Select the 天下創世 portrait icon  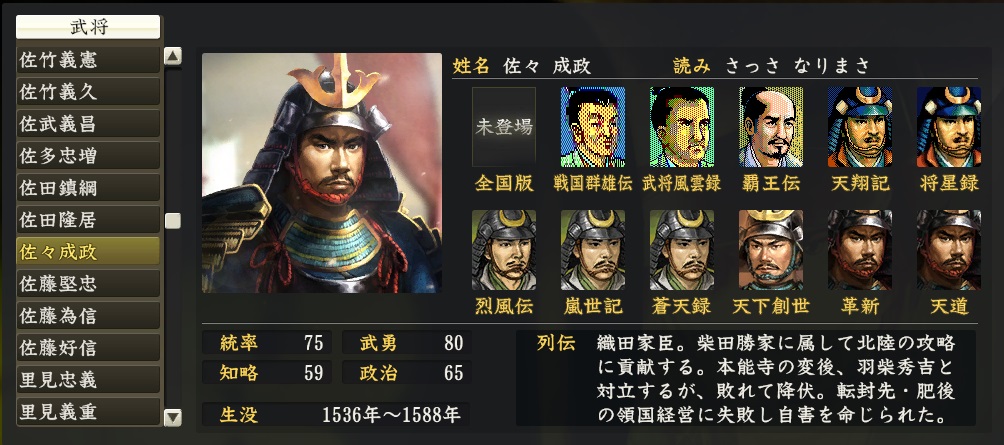pyautogui.click(x=771, y=250)
